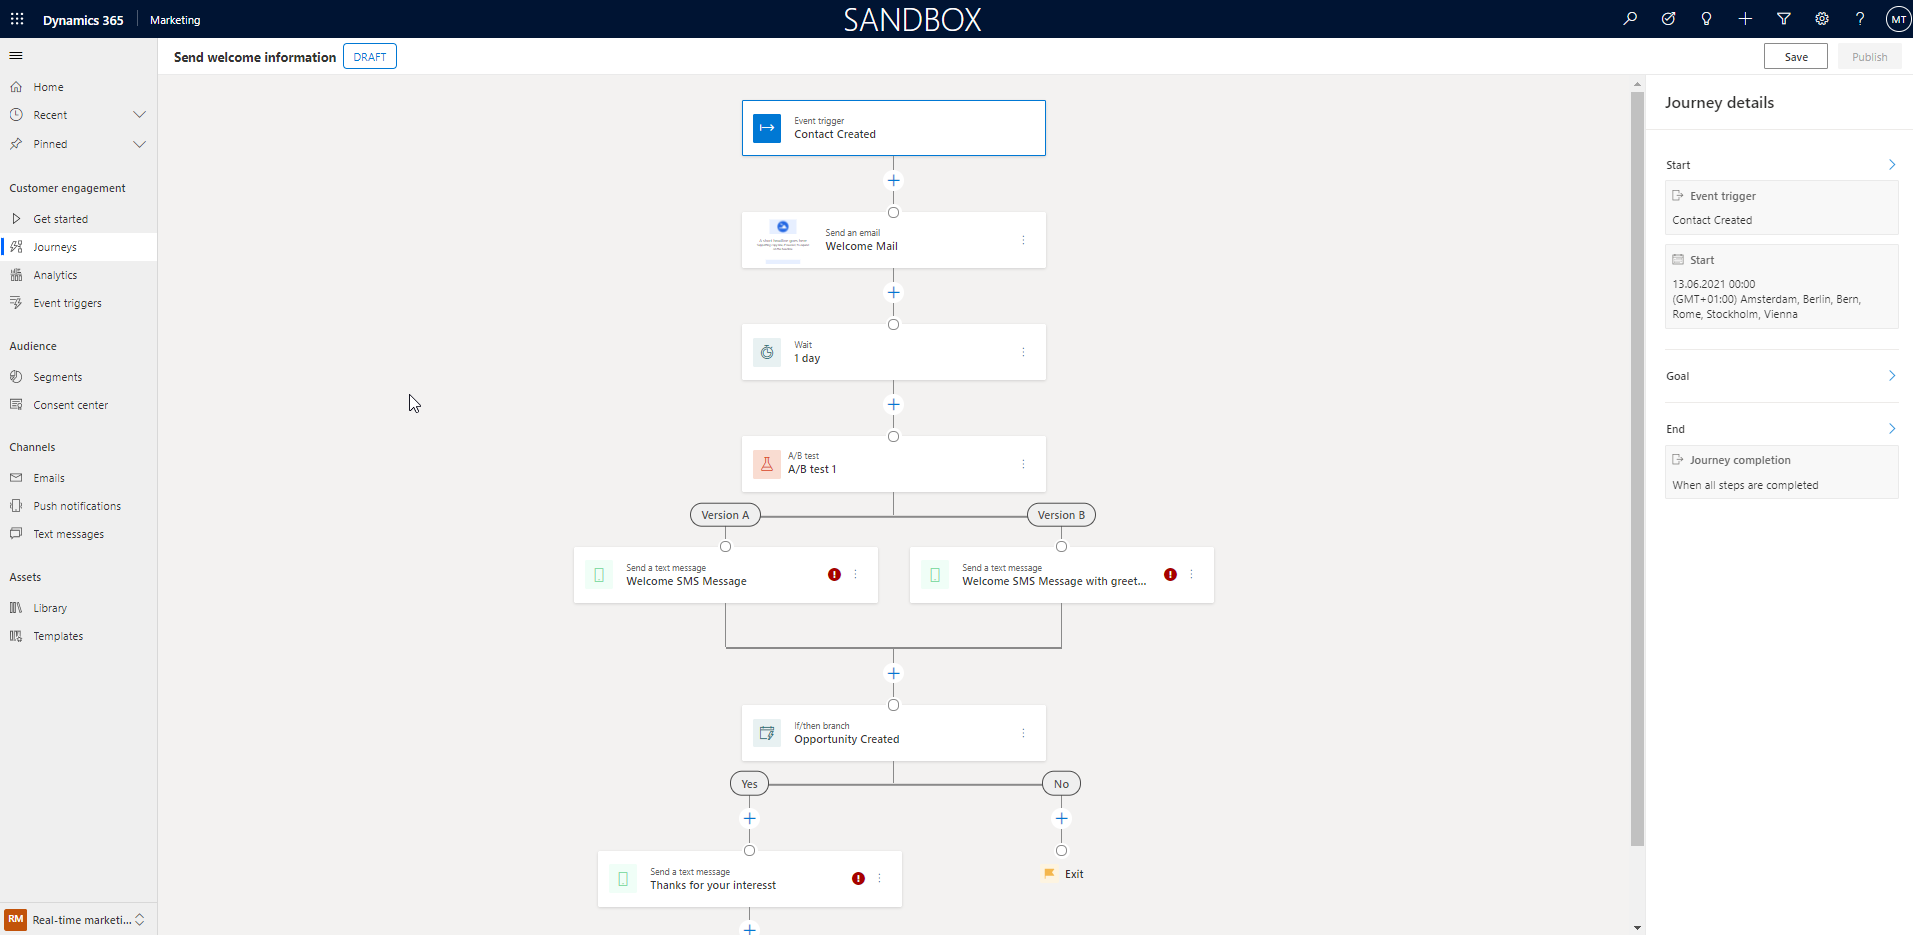Click the Exit flag icon
Screen dimensions: 1913x935
(x=1049, y=874)
